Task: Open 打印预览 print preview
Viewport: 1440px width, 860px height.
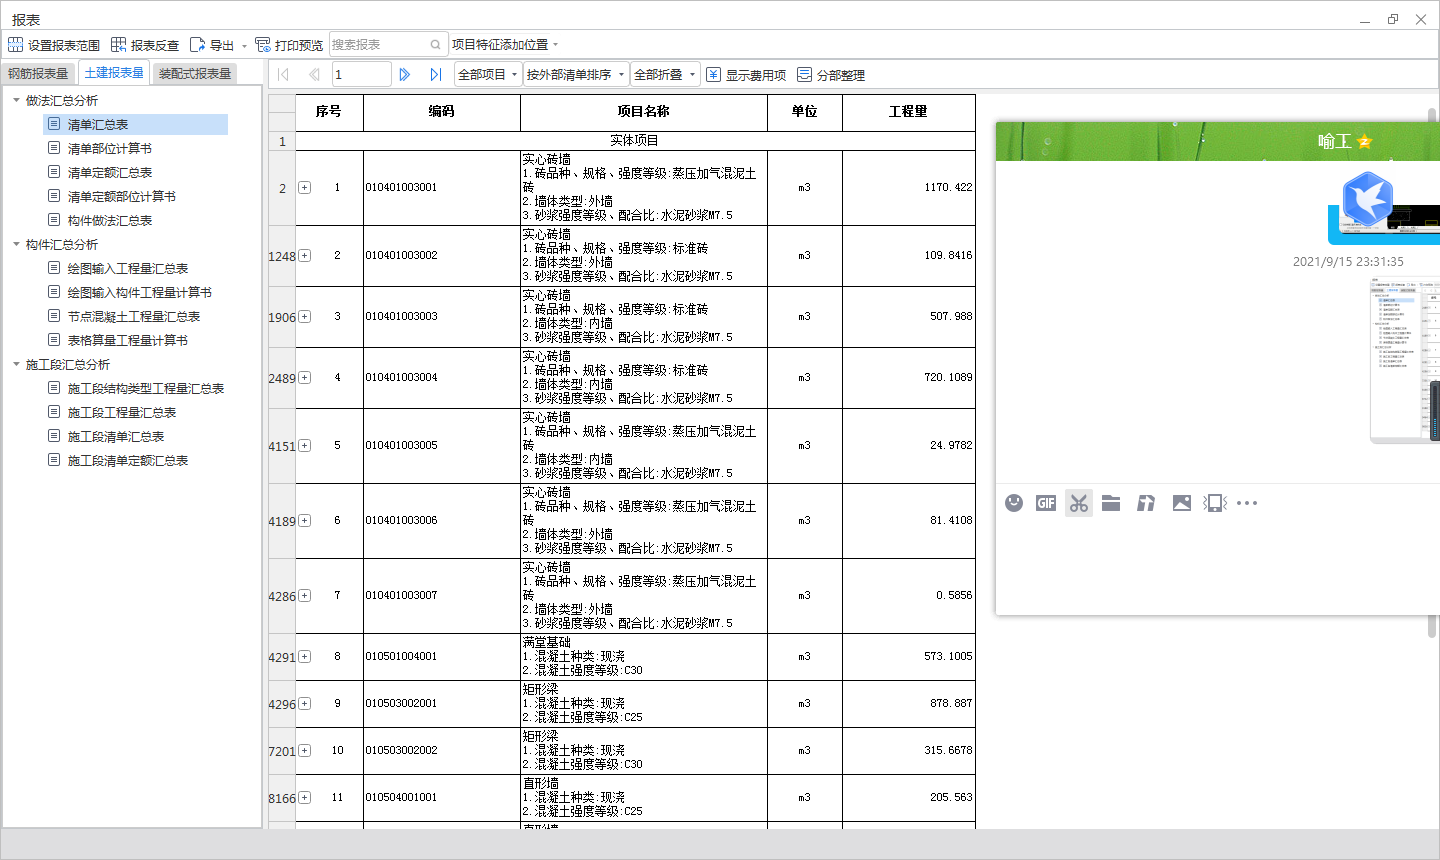Action: [x=289, y=45]
